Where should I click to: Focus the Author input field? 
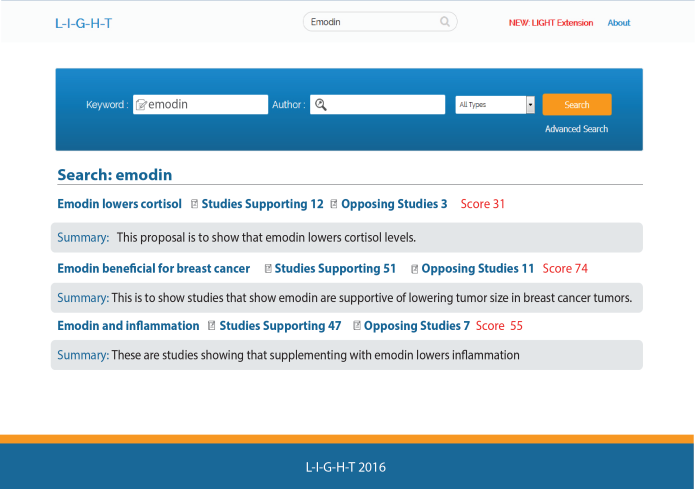click(x=377, y=105)
